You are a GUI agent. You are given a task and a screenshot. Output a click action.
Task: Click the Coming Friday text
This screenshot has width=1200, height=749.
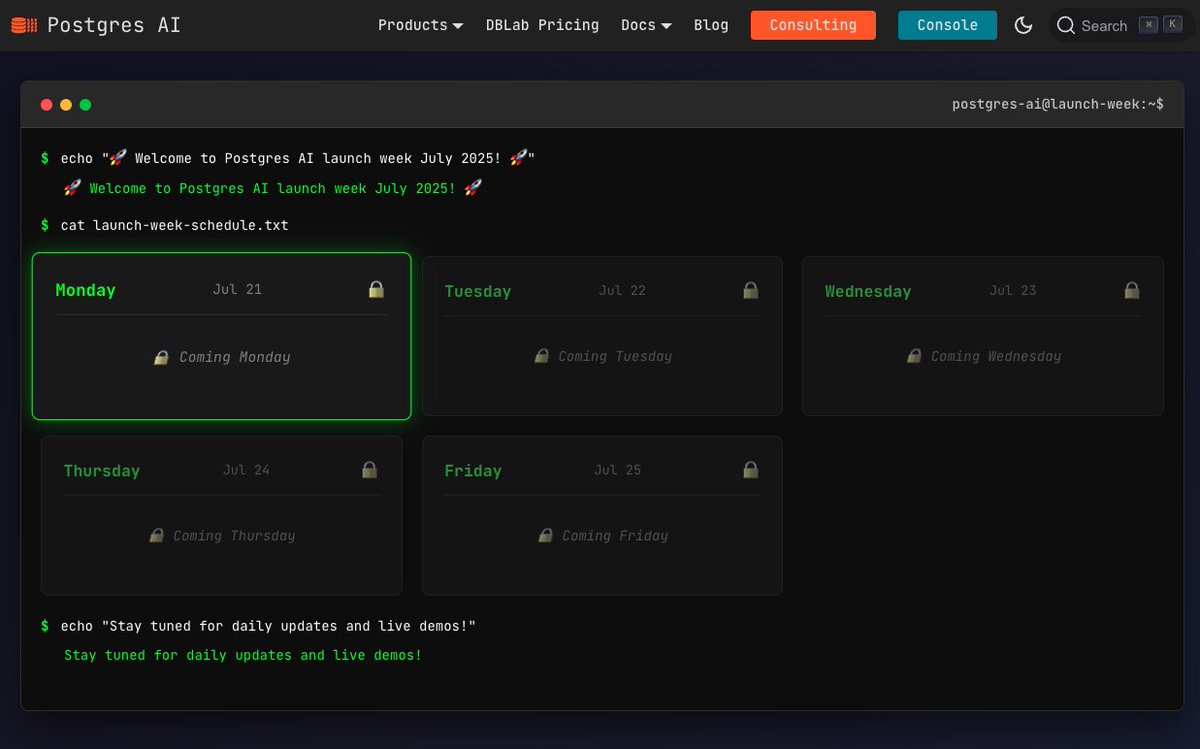tap(615, 536)
